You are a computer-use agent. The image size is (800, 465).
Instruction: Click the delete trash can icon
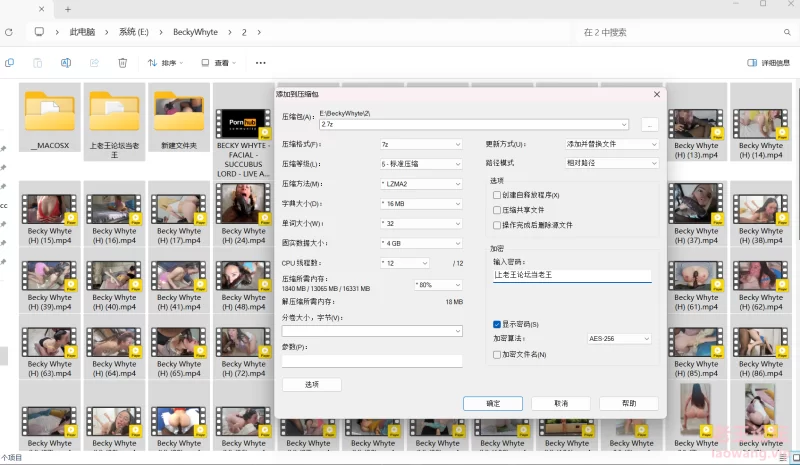click(122, 62)
